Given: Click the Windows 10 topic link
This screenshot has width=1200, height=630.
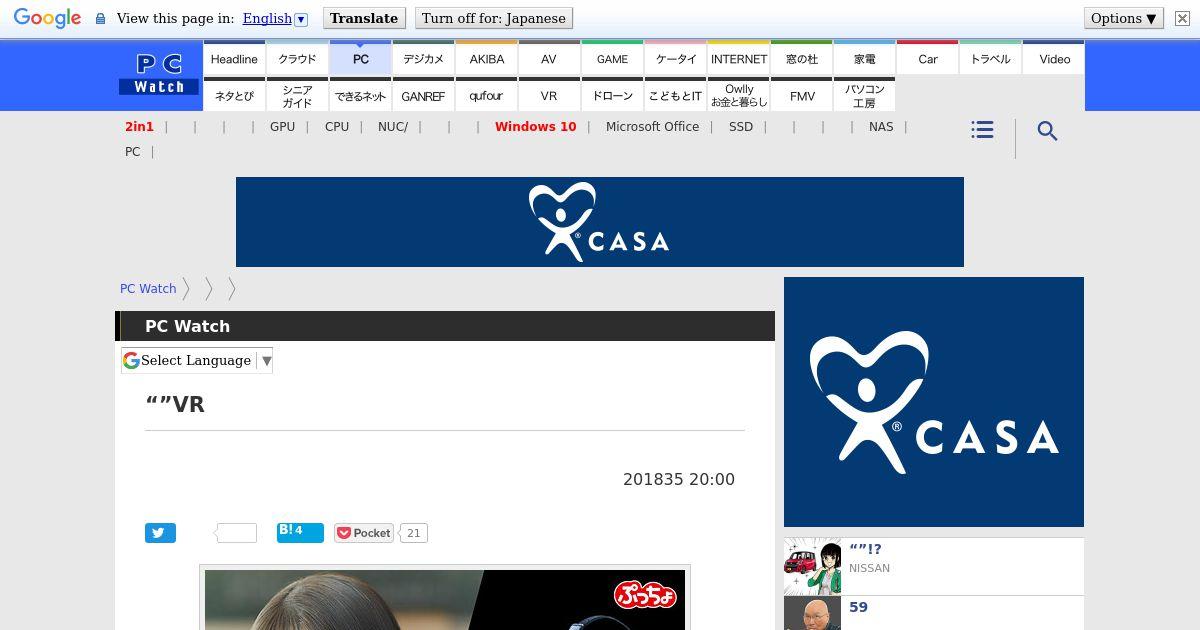Looking at the screenshot, I should pos(535,127).
